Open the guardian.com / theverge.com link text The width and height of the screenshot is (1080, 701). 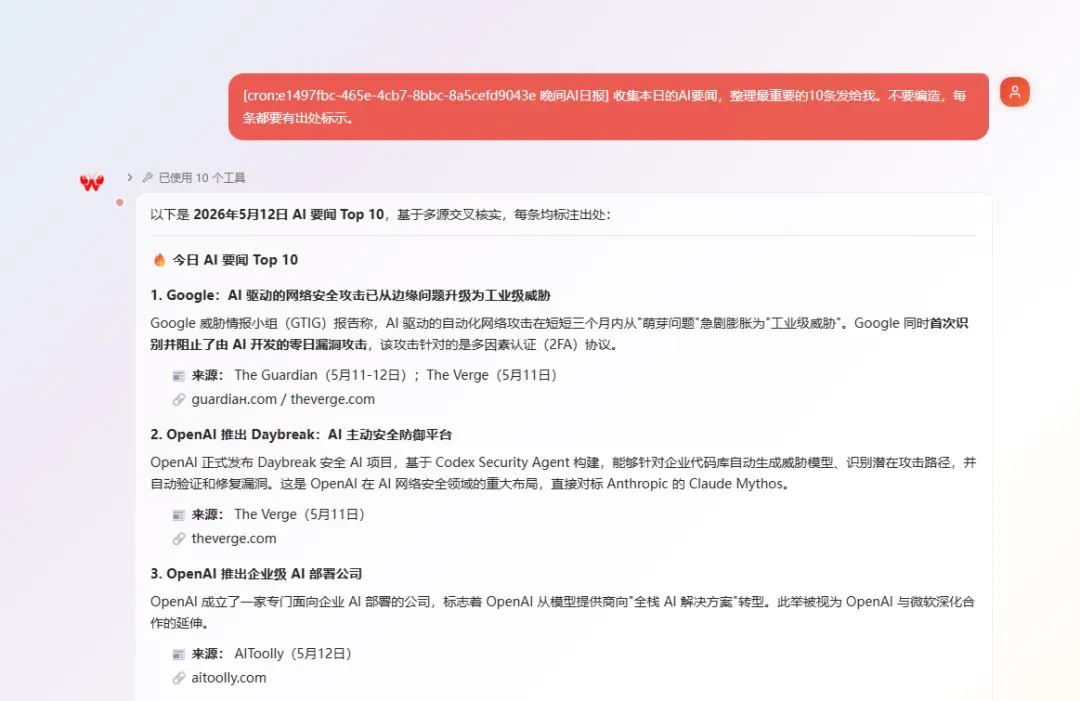pos(283,399)
